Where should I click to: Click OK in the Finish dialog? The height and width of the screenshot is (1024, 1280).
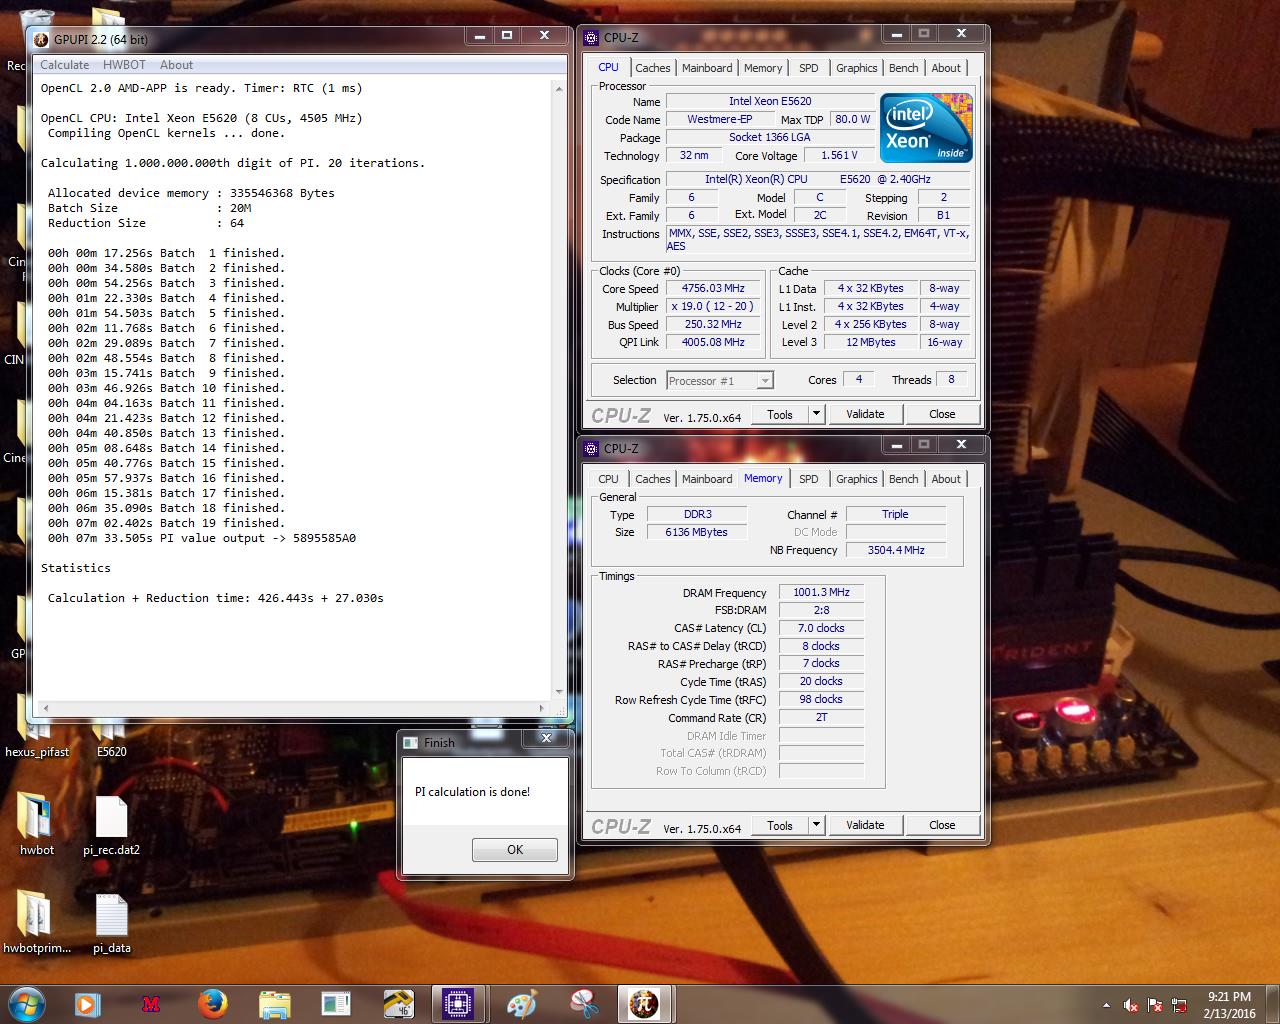click(515, 849)
